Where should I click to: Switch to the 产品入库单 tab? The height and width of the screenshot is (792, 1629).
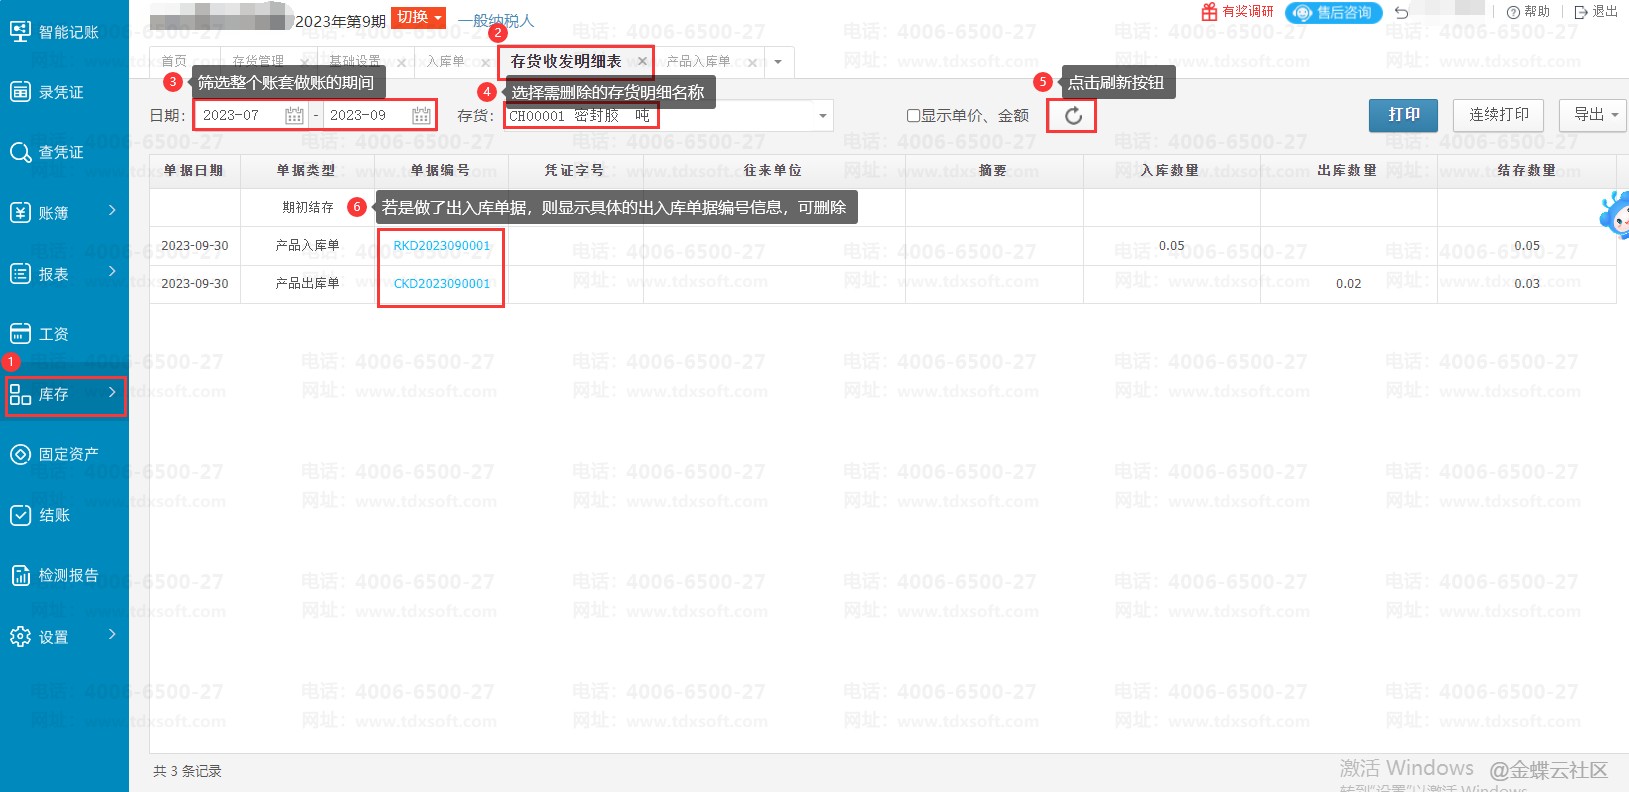pyautogui.click(x=699, y=62)
